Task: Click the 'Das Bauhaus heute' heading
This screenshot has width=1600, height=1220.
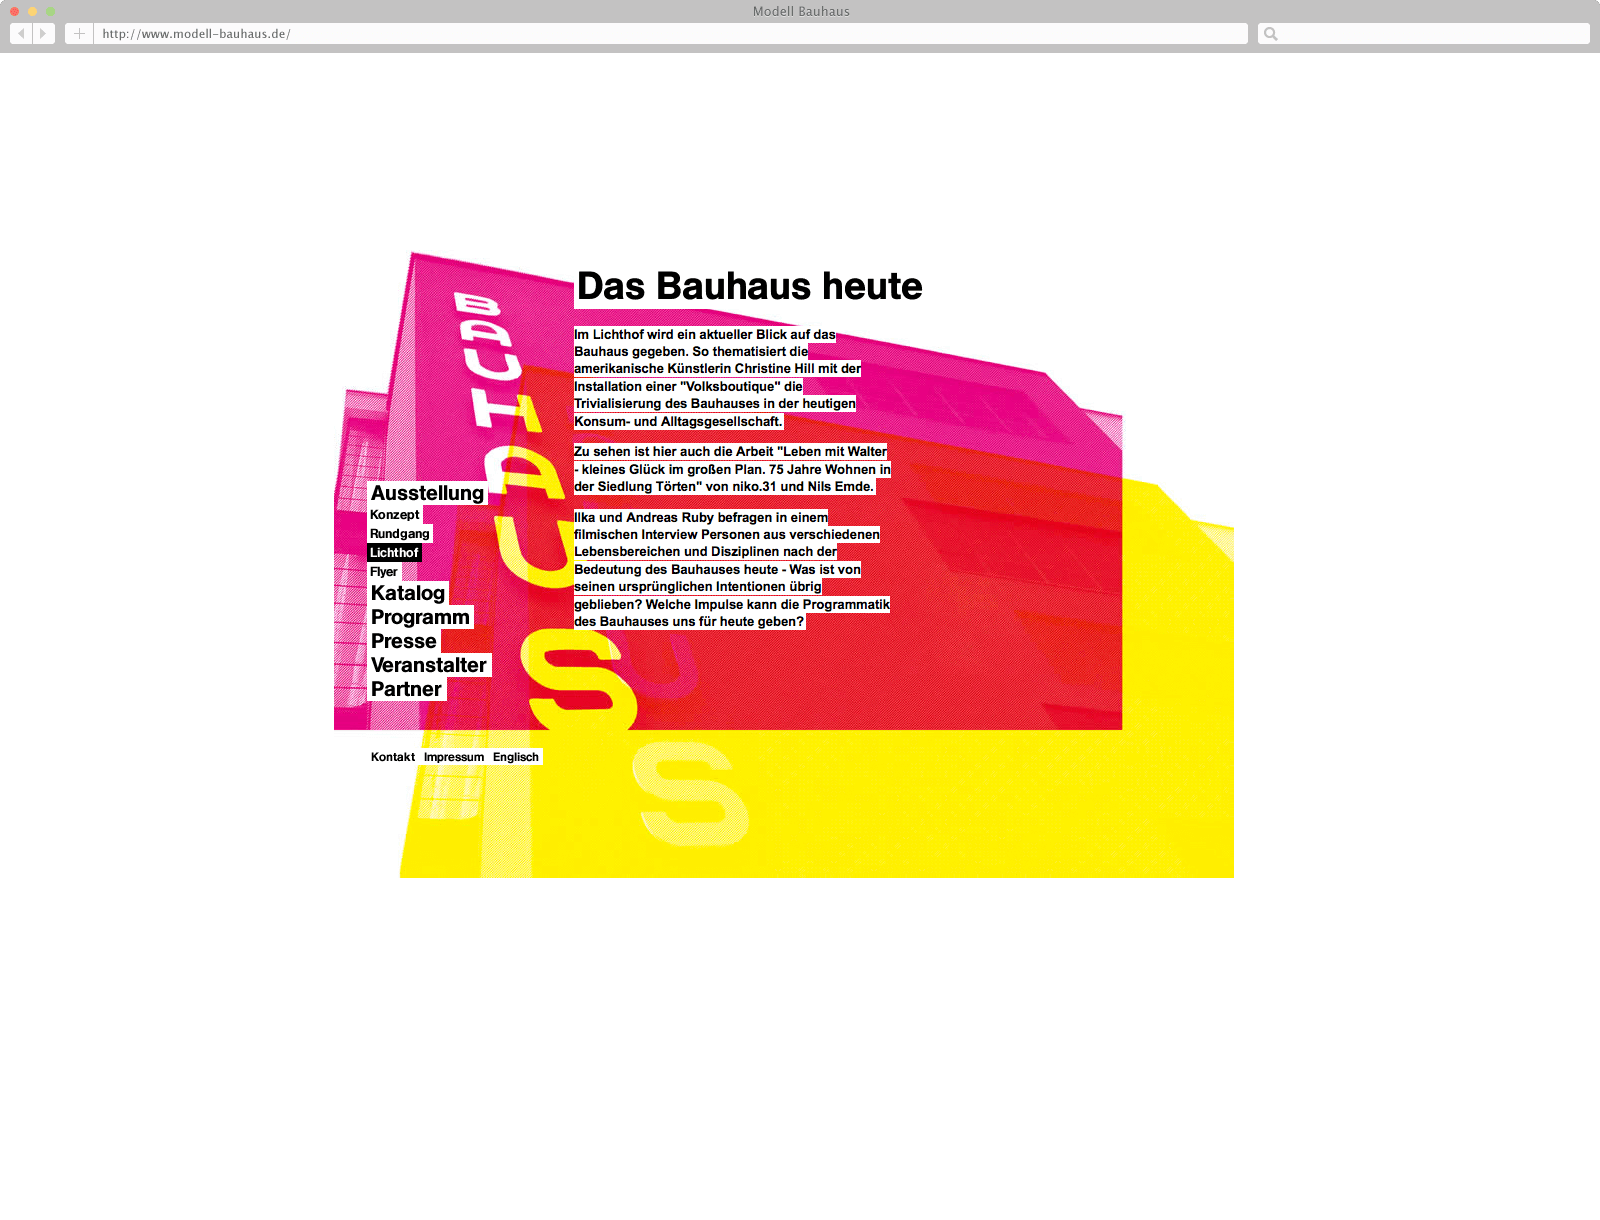Action: coord(749,286)
